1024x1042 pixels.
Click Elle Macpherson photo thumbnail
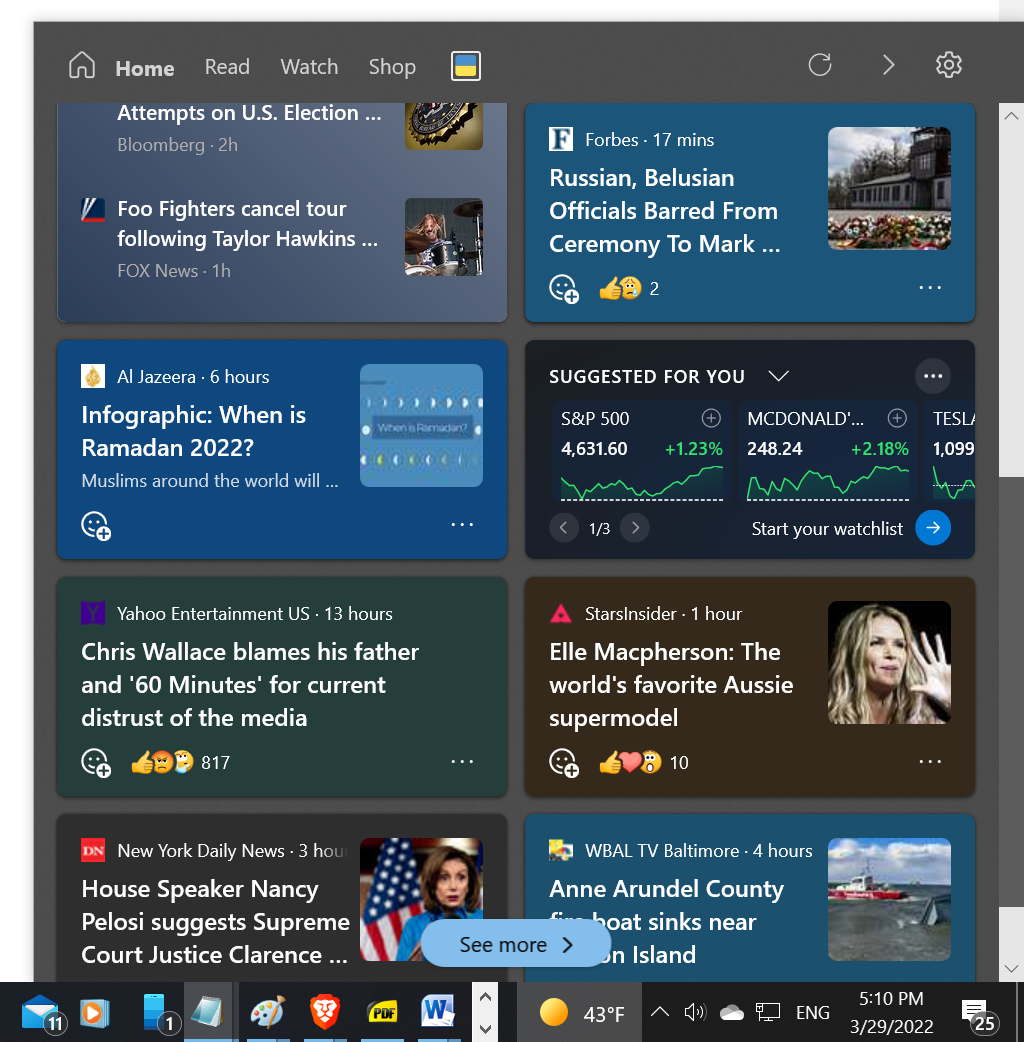(889, 663)
